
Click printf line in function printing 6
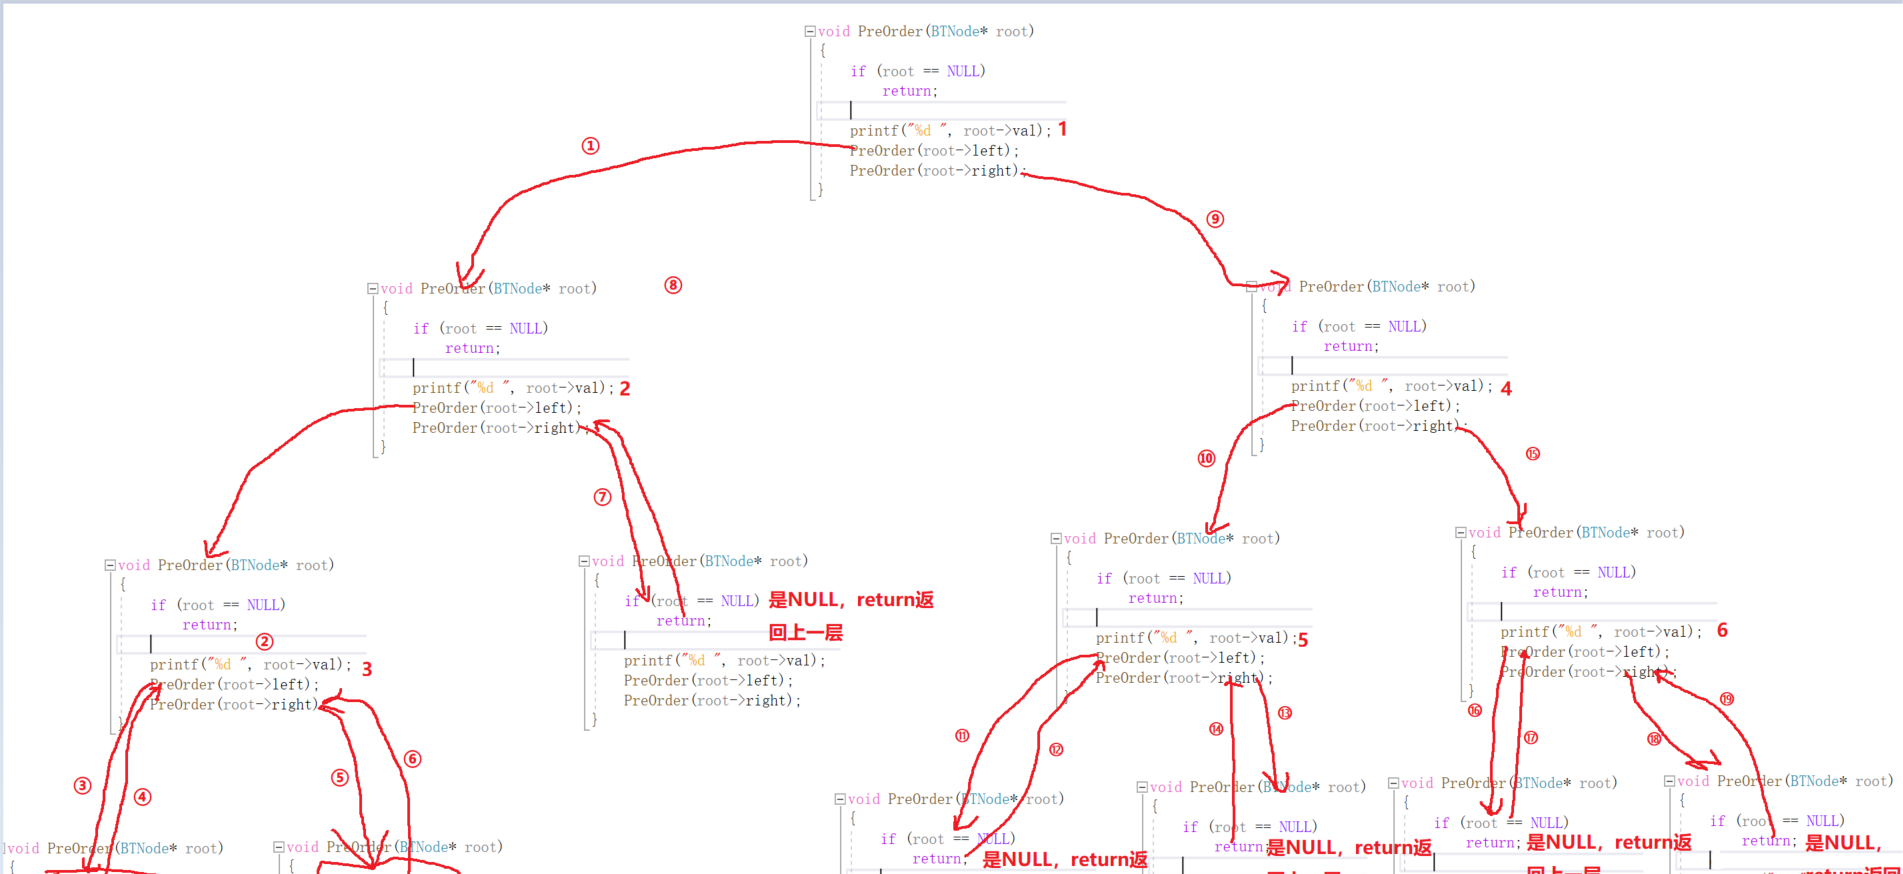[1601, 632]
